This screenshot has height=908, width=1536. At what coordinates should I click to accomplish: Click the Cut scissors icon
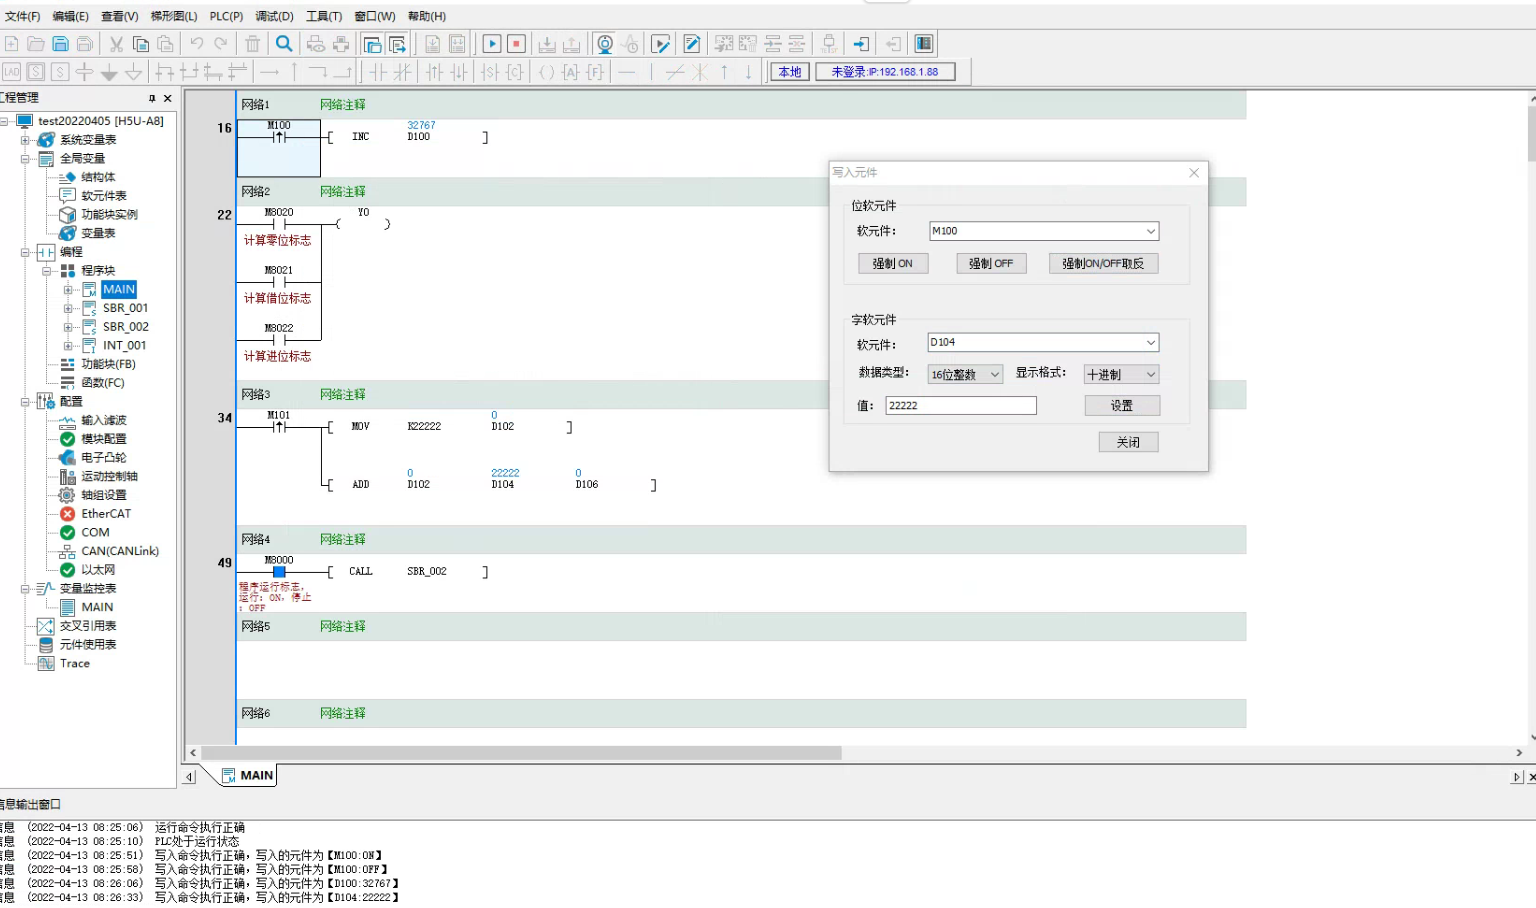pos(116,44)
